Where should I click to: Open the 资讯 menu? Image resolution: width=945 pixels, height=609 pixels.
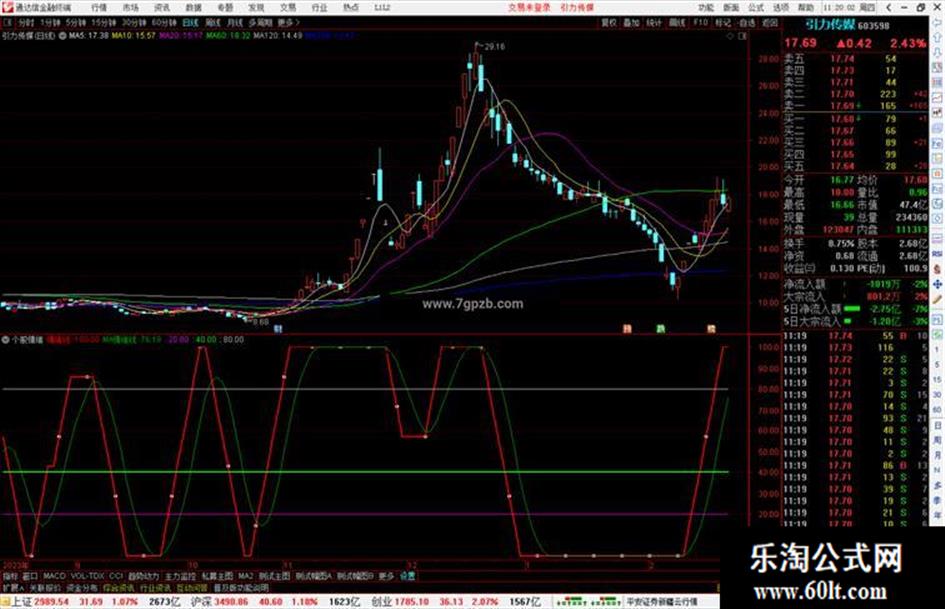coord(162,7)
